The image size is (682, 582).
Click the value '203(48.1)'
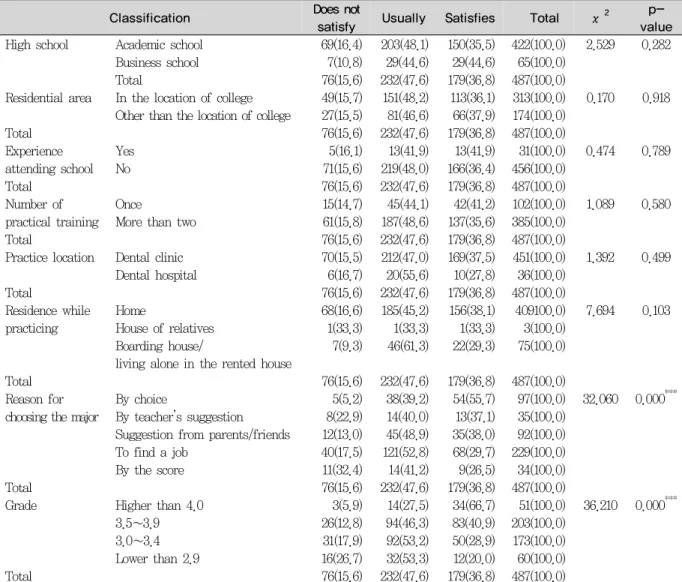pos(405,45)
